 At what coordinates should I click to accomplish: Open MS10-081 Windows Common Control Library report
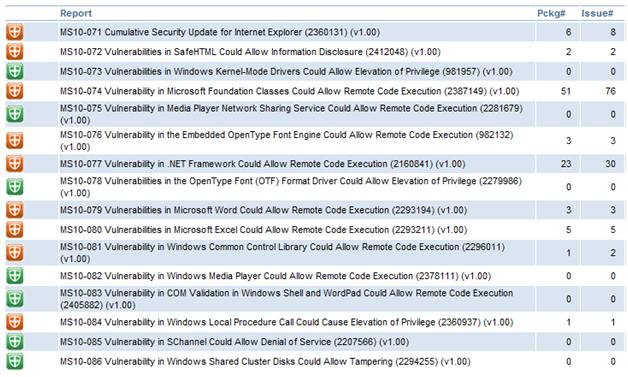[282, 253]
